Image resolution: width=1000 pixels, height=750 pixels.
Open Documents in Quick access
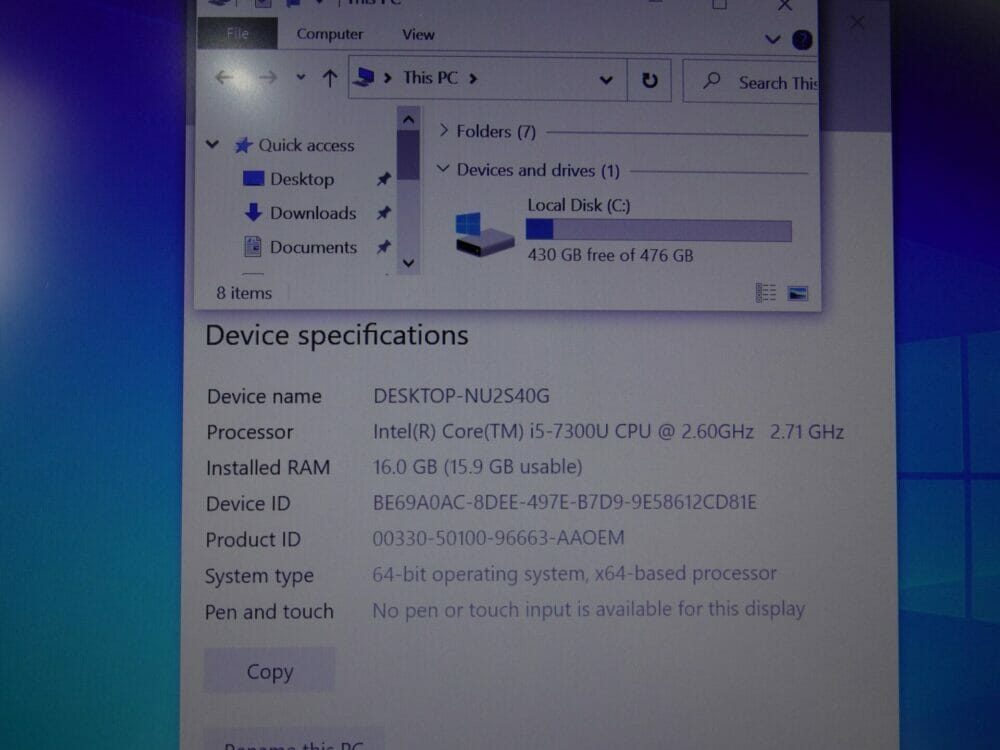(x=313, y=247)
